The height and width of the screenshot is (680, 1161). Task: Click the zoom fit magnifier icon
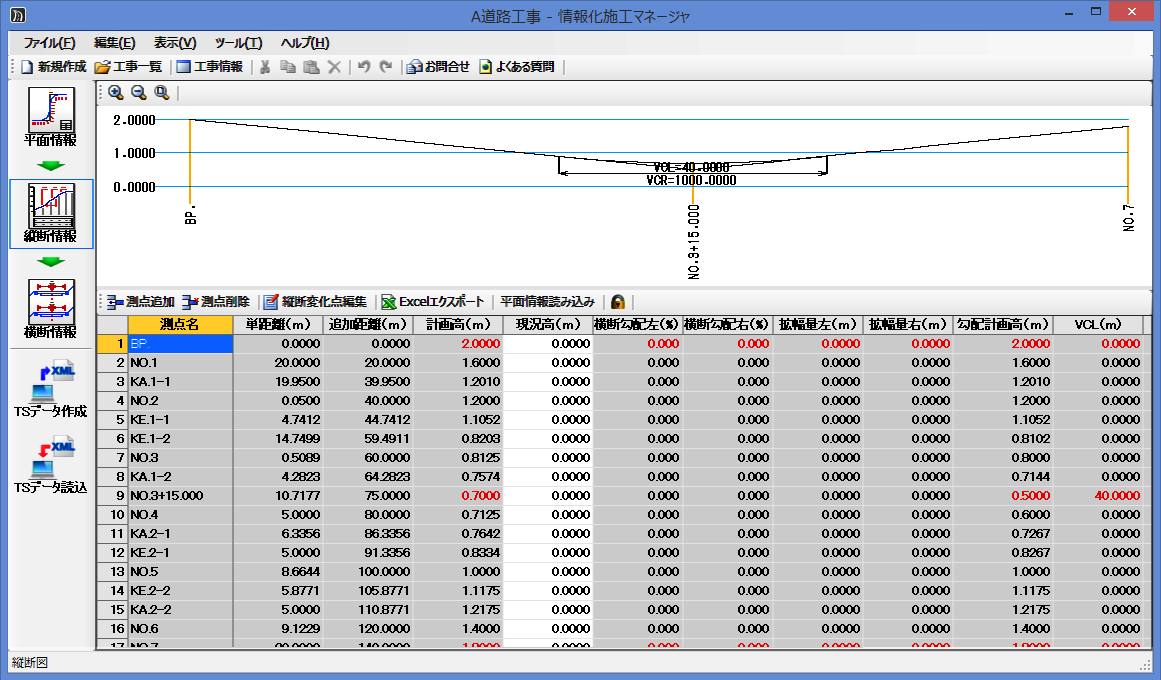(162, 93)
